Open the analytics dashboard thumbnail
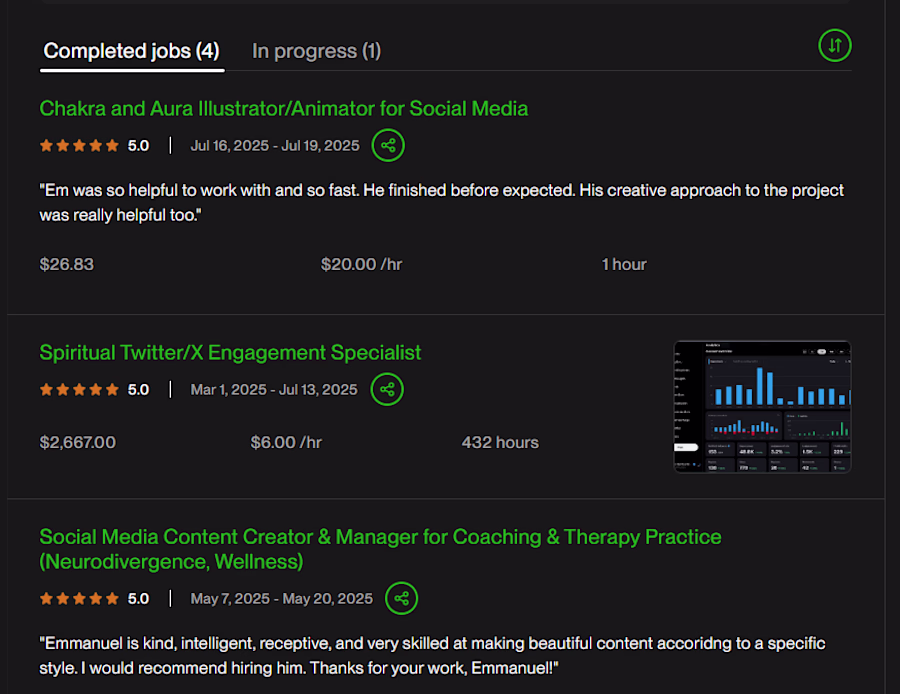The image size is (900, 694). click(762, 407)
